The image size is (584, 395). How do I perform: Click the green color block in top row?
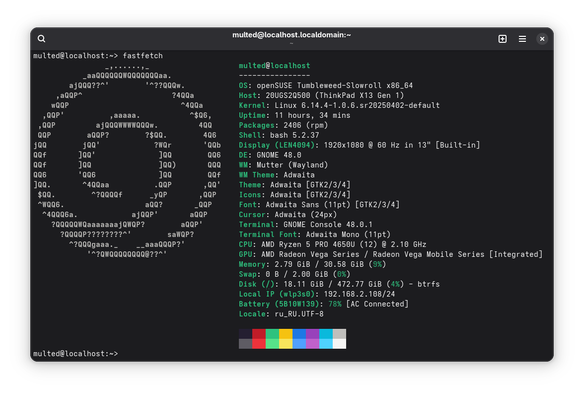(x=272, y=334)
